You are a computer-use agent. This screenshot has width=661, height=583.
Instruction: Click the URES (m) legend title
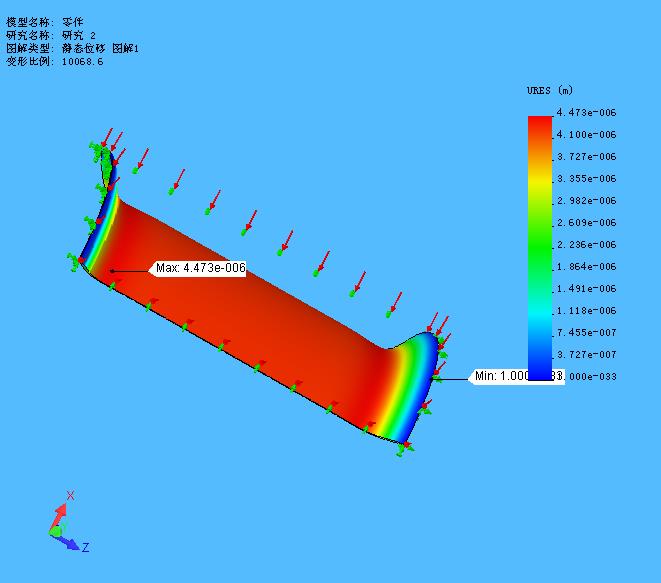pos(550,90)
